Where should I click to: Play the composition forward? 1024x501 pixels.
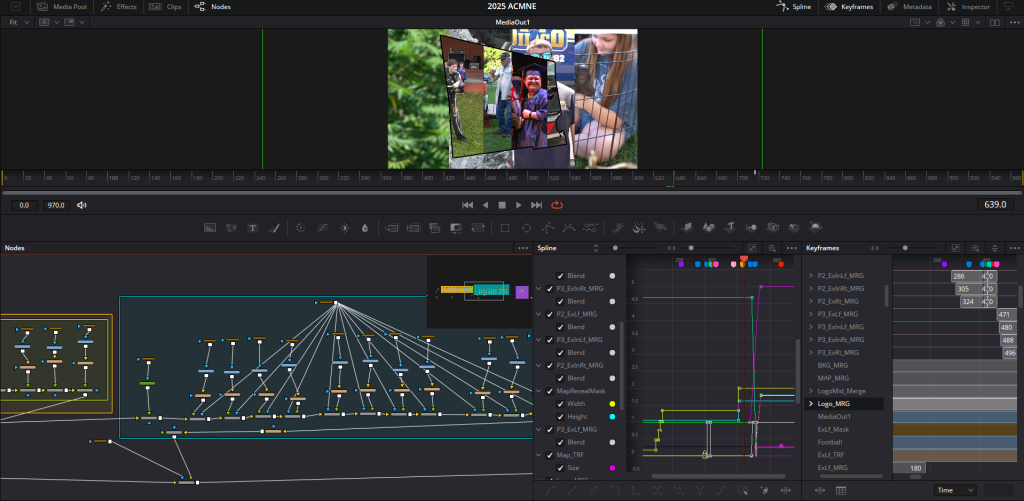coord(519,205)
